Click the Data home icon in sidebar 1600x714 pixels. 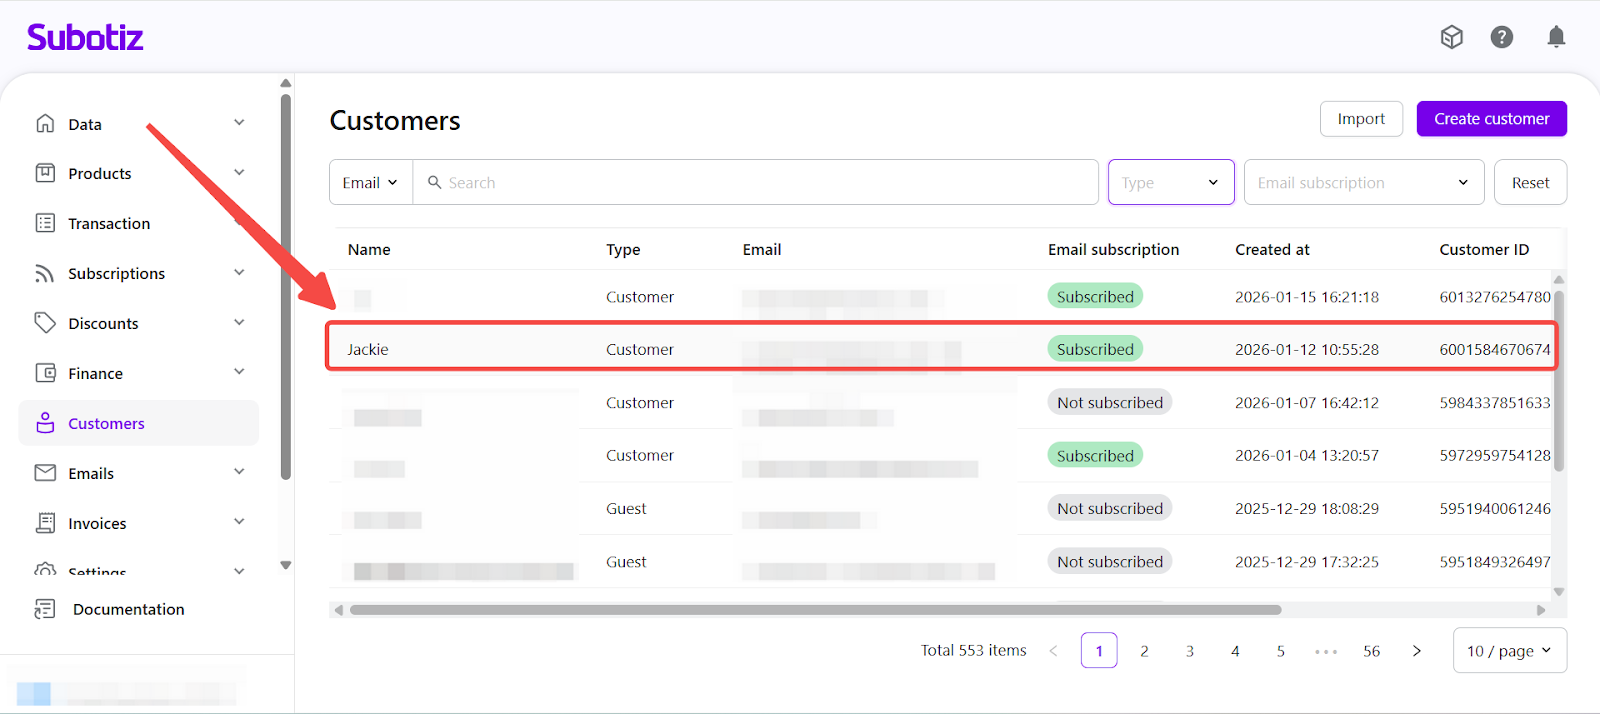point(45,124)
